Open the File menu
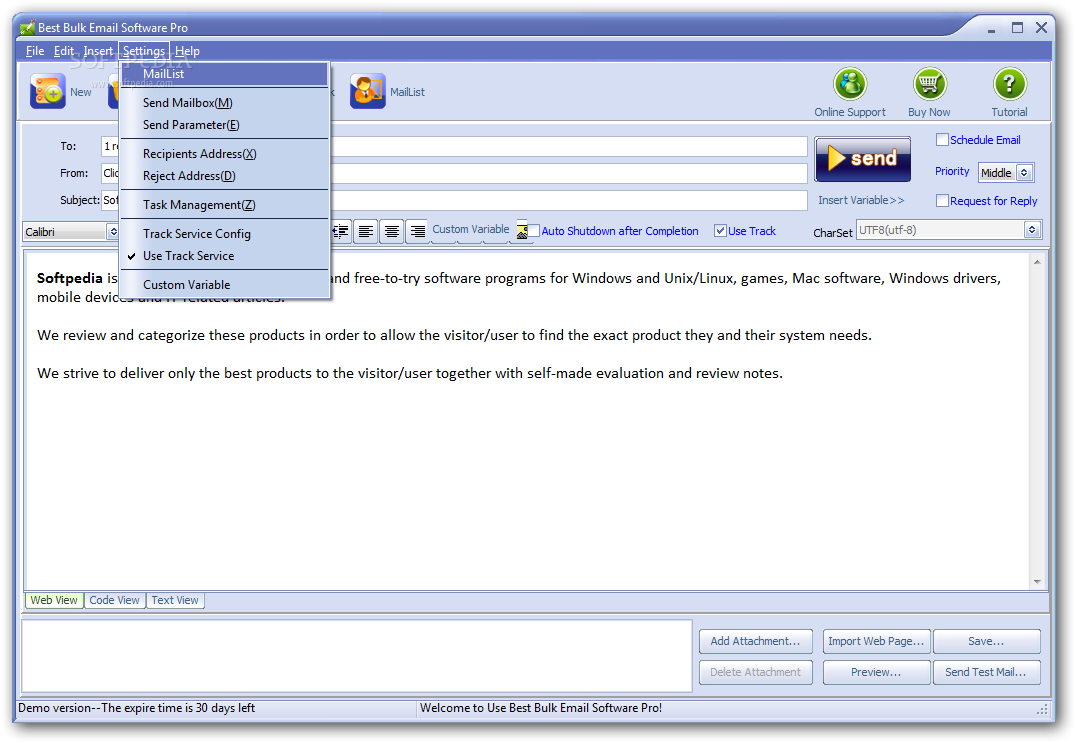This screenshot has height=743, width=1076. point(35,51)
